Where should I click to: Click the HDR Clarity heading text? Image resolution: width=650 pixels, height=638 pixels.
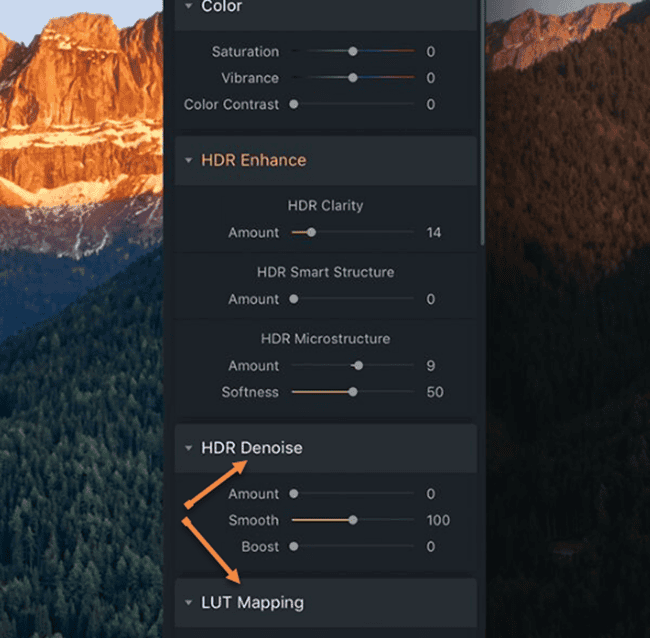[325, 206]
